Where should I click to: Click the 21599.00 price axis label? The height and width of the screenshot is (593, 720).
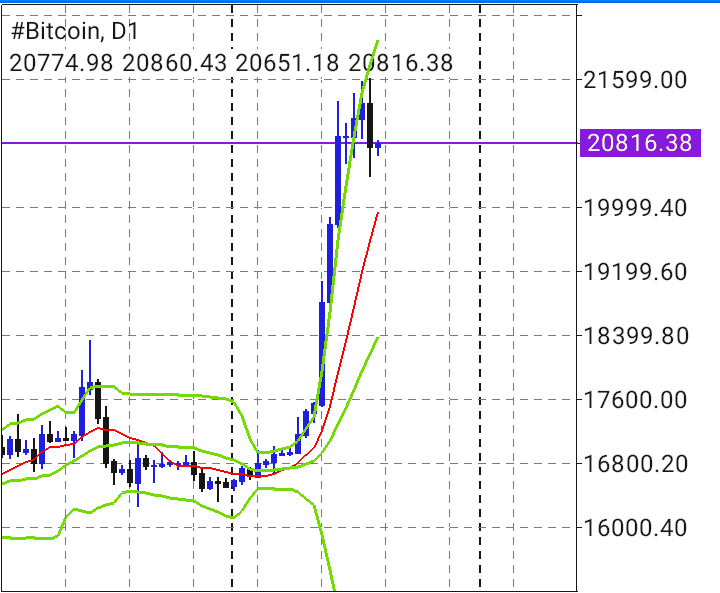coord(635,80)
